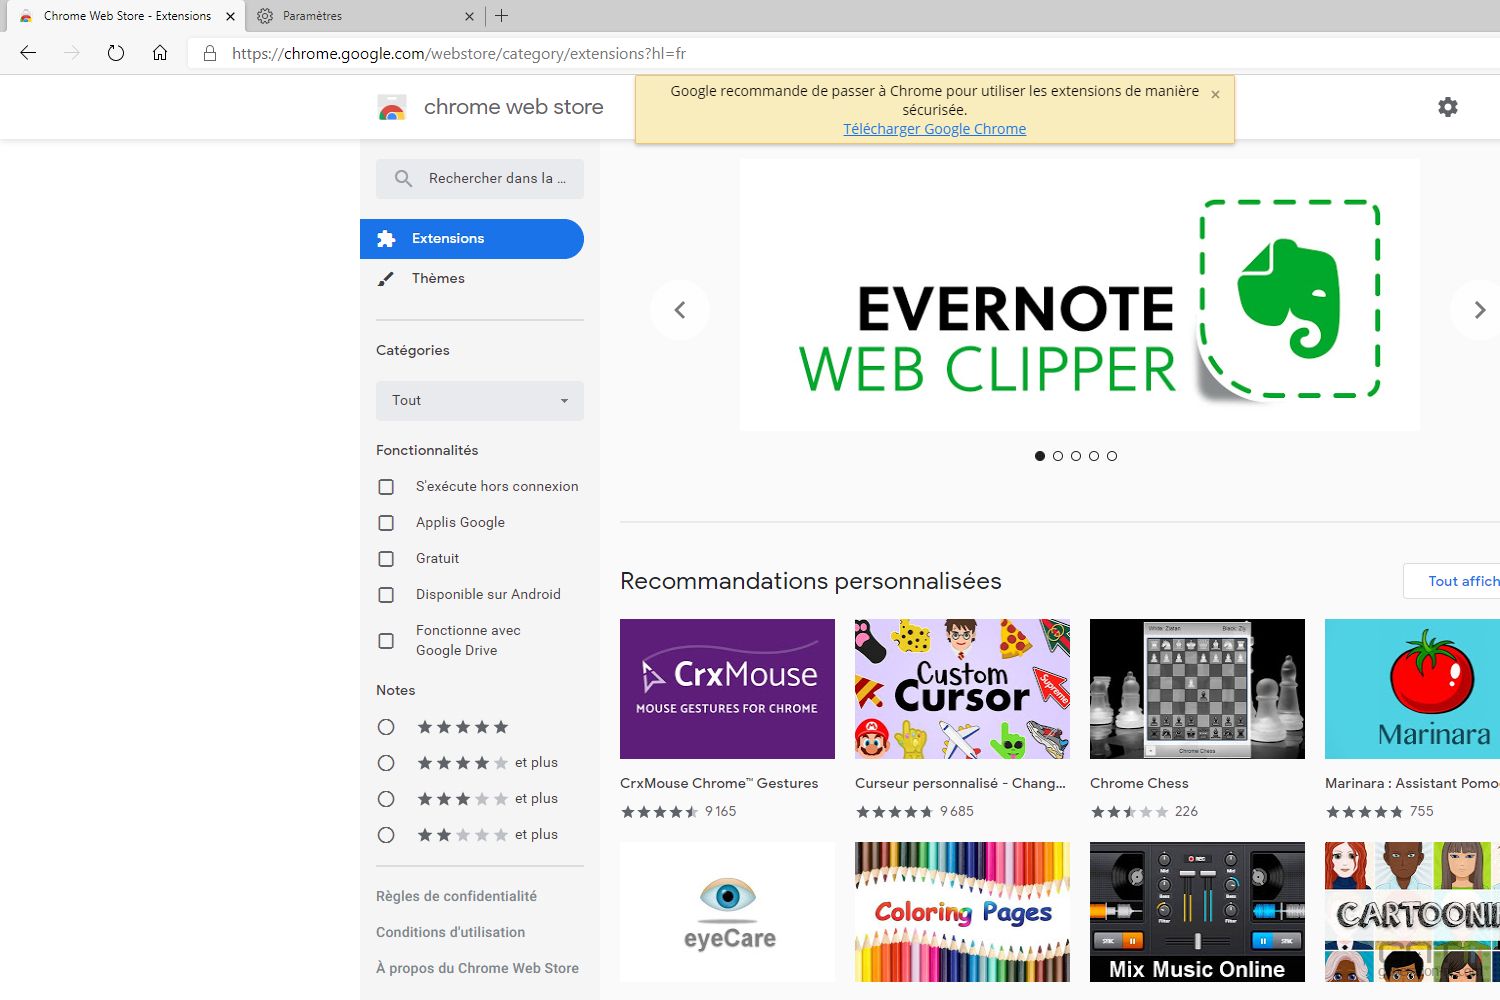Screen dimensions: 1500x1000
Task: Open Conditions d'utilisation link
Action: (450, 932)
